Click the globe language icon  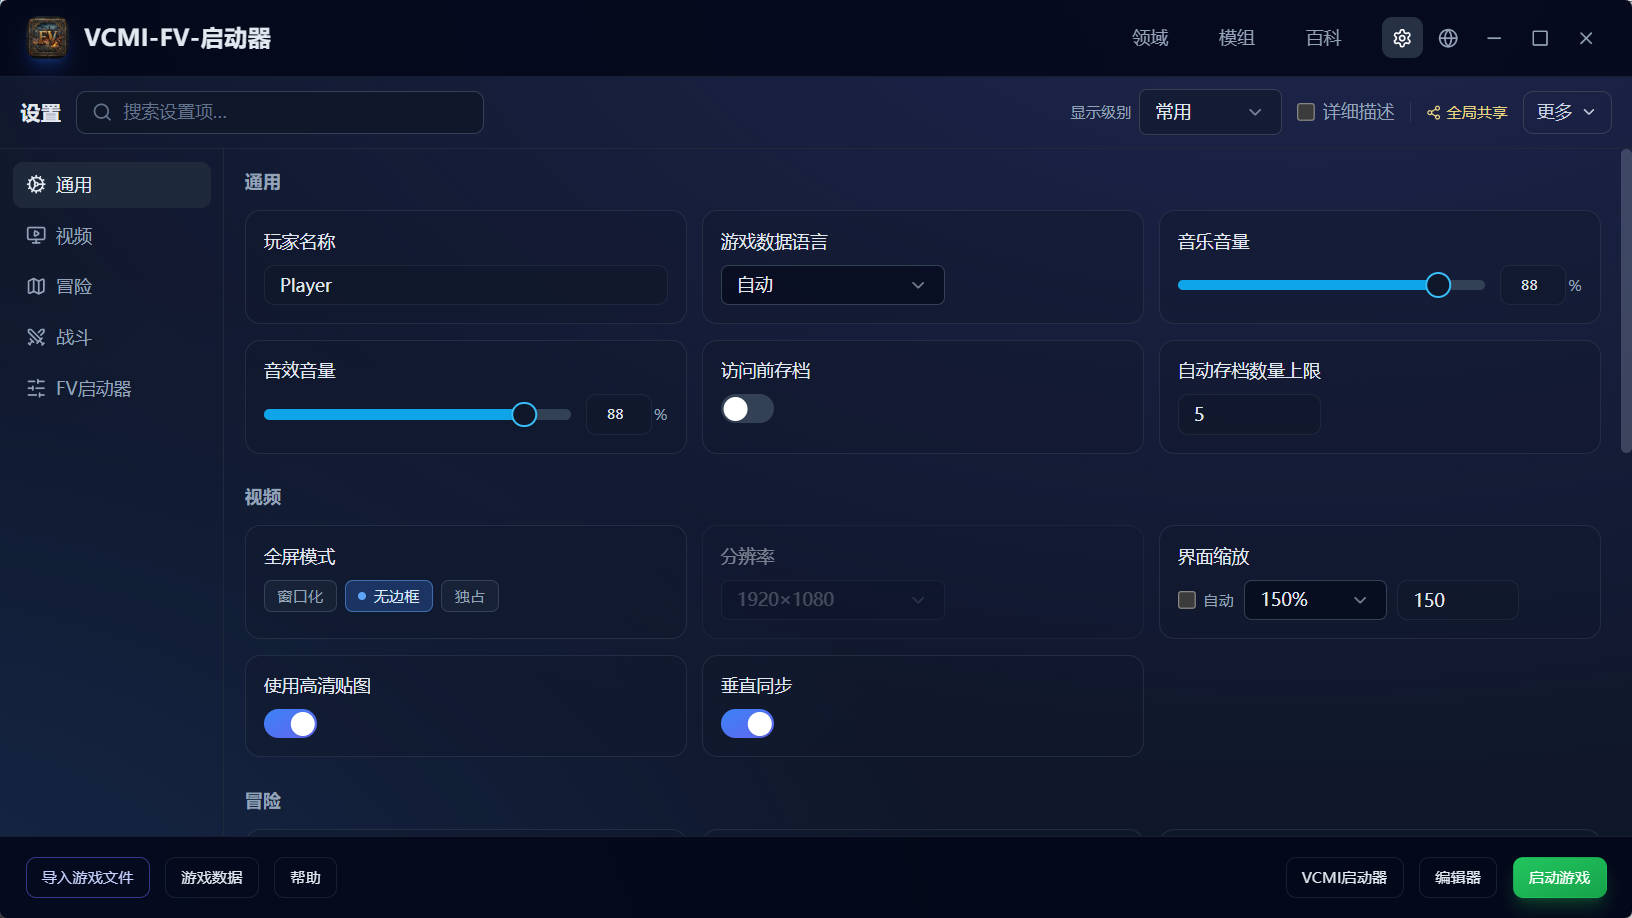click(x=1448, y=38)
